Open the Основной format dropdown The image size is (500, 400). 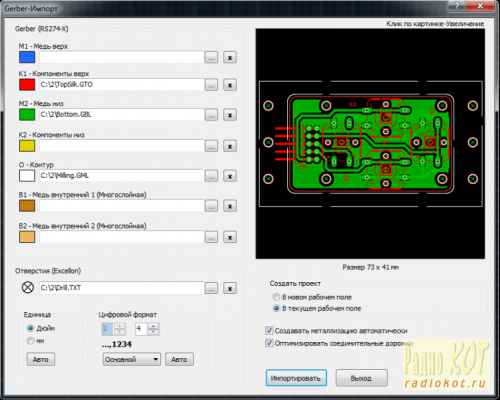coord(132,359)
